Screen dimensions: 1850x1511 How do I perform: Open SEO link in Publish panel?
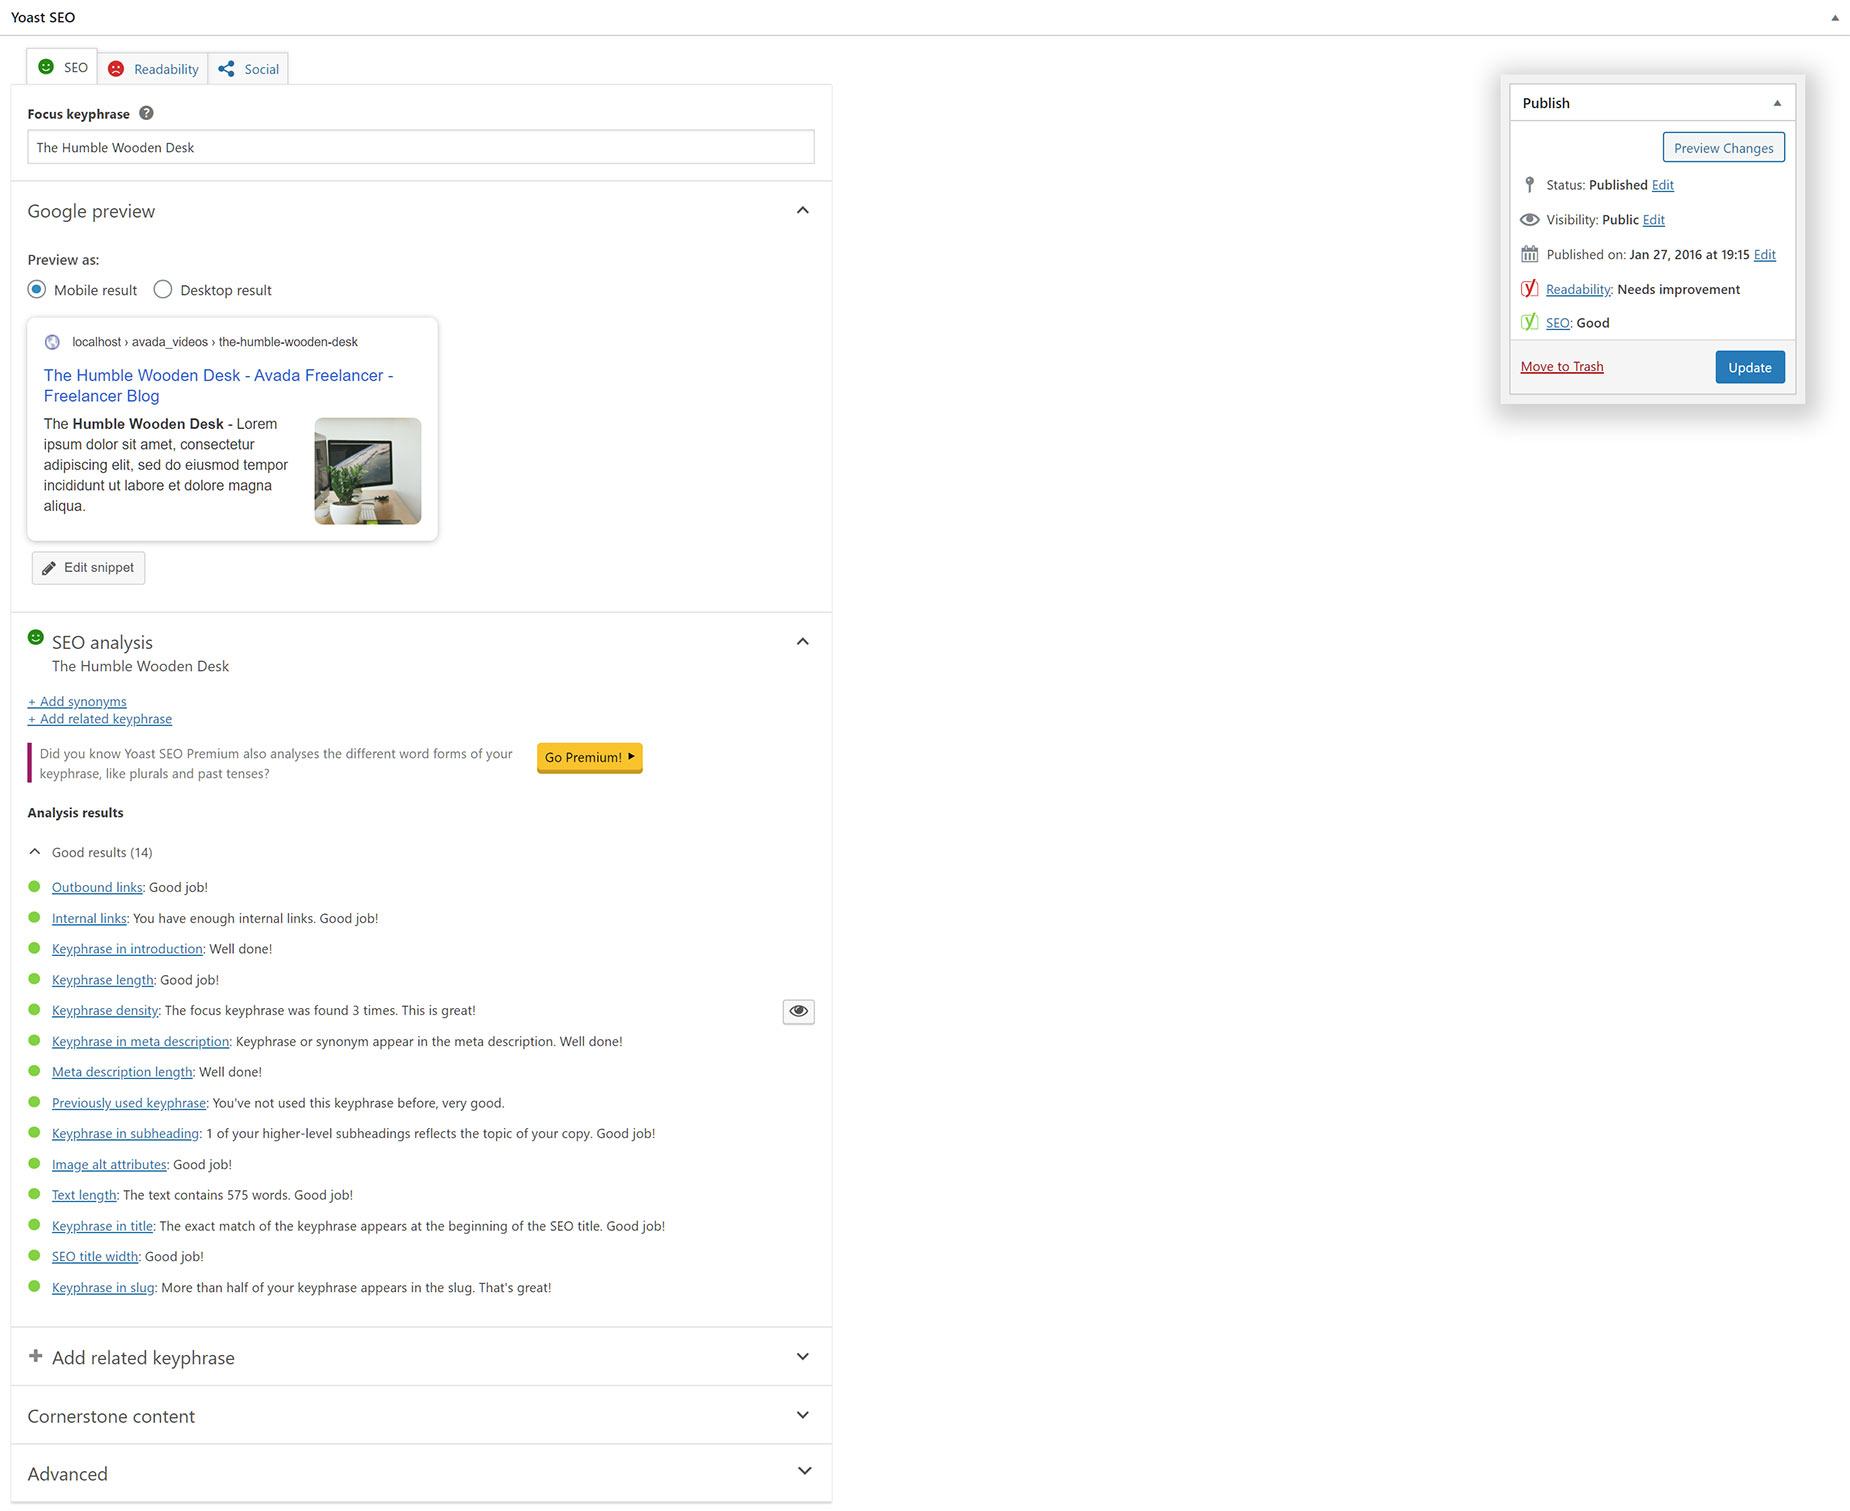pyautogui.click(x=1558, y=323)
